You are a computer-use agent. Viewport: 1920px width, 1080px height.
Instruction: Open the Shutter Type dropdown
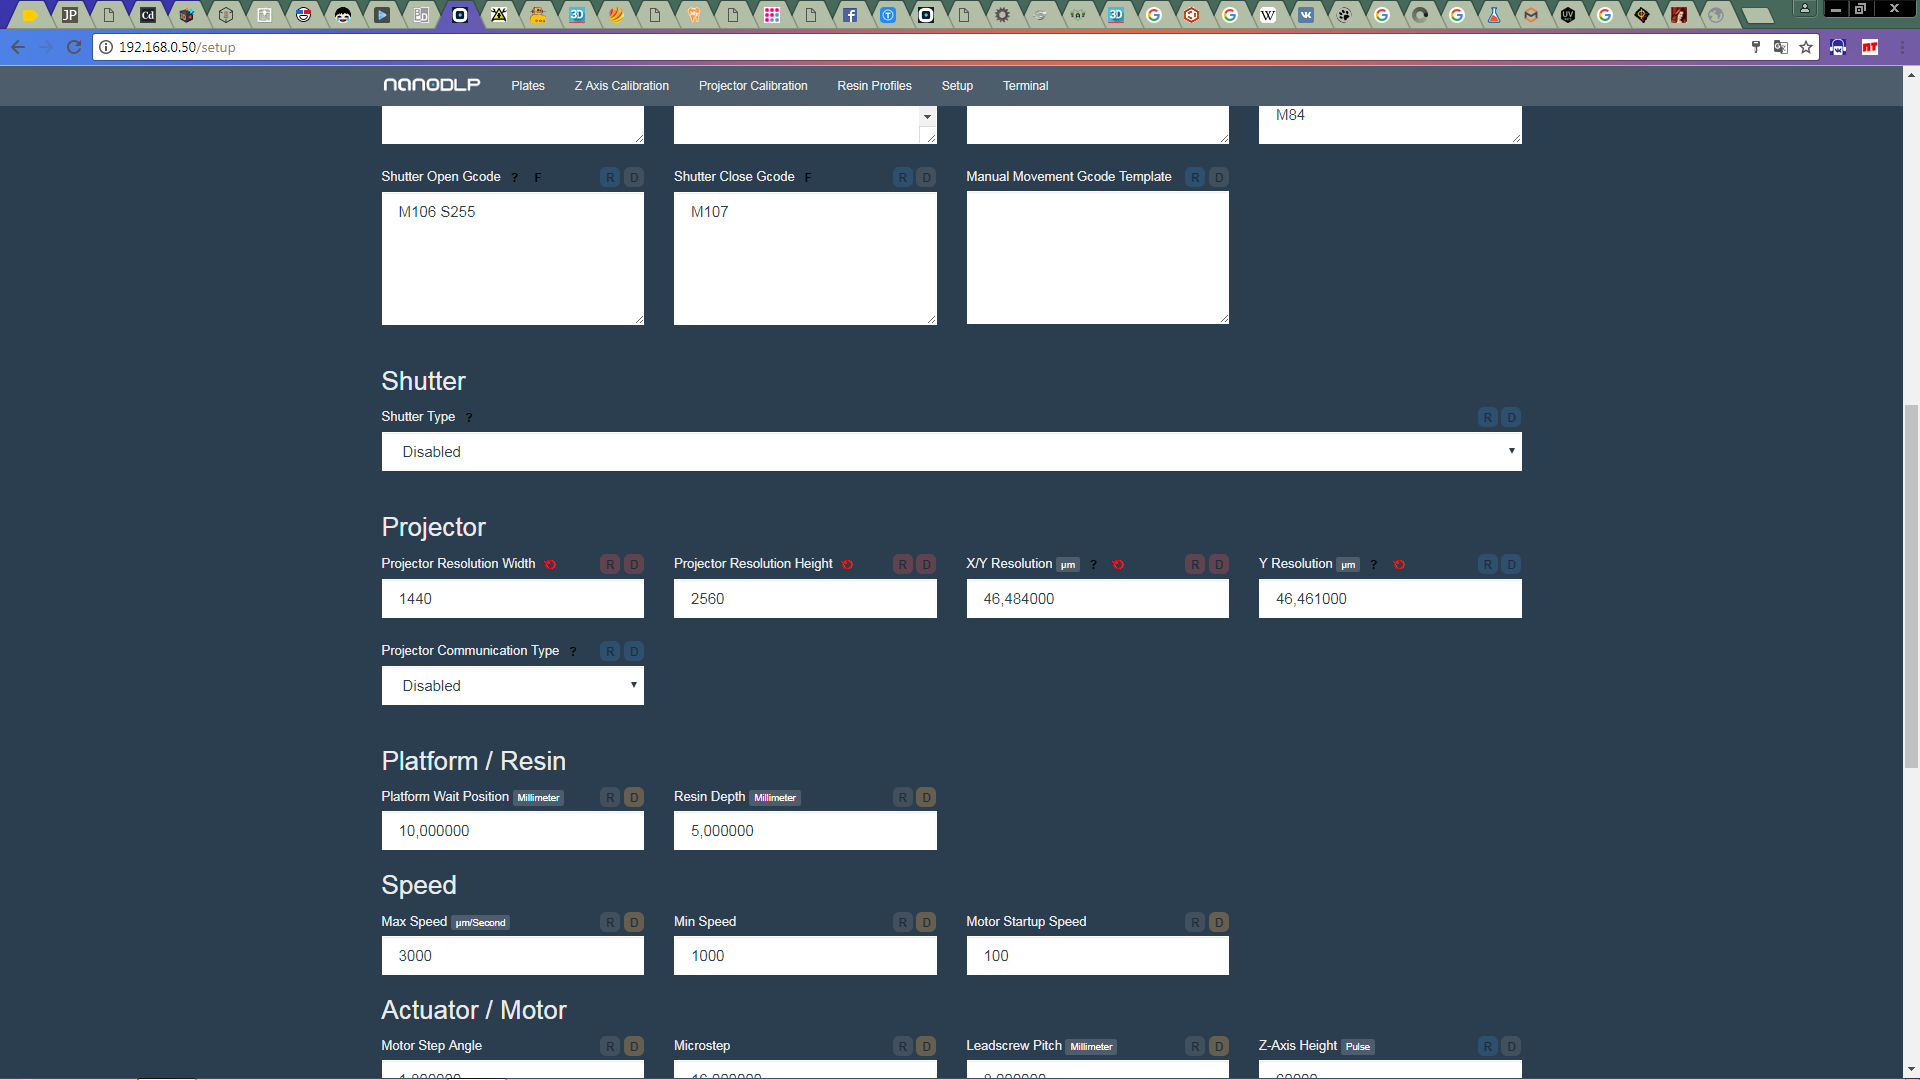951,452
